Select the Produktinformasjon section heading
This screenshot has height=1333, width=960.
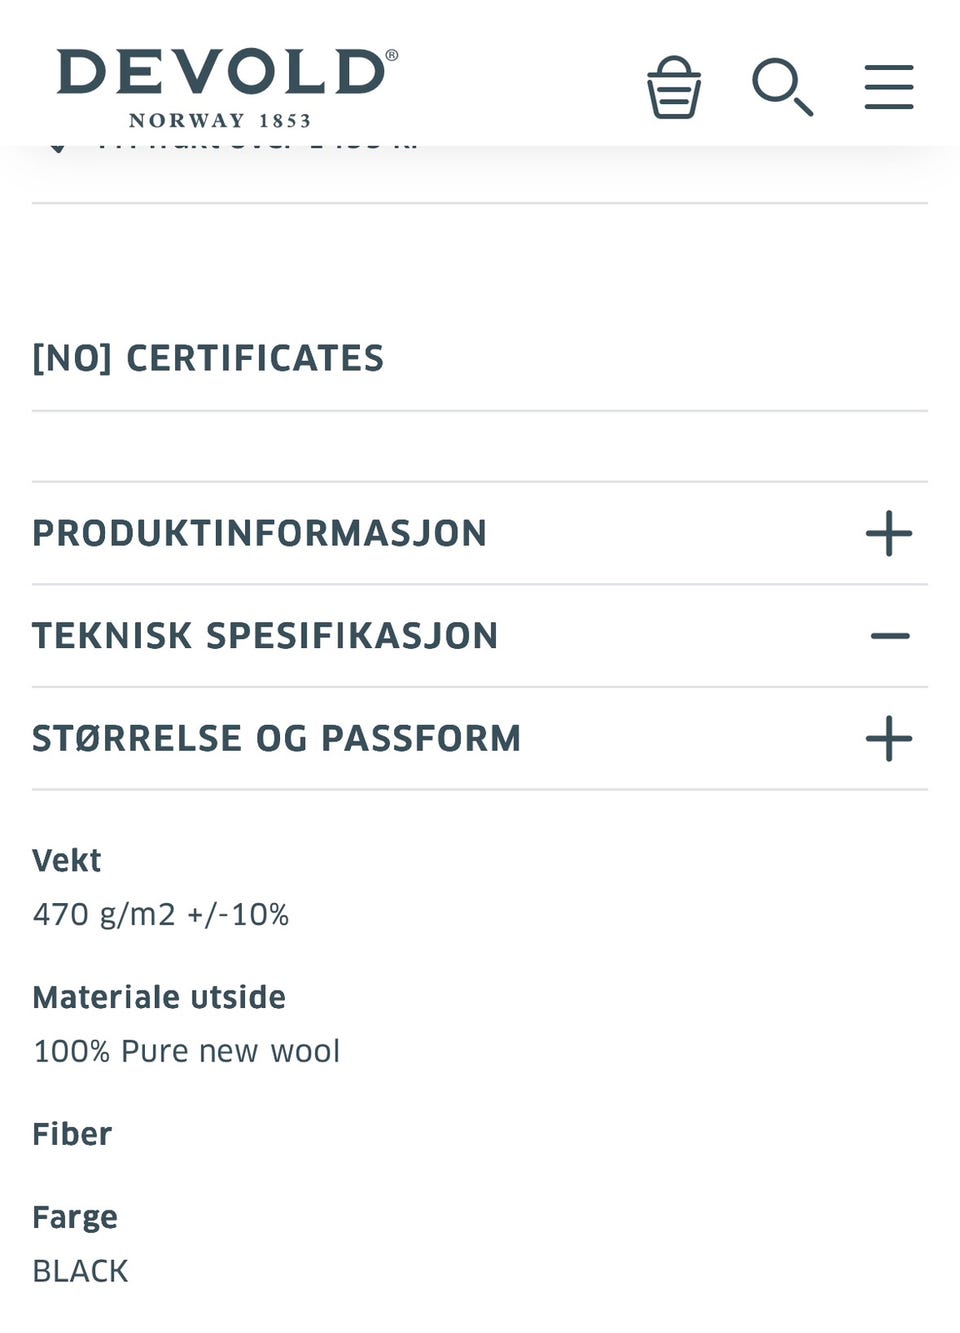tap(259, 534)
